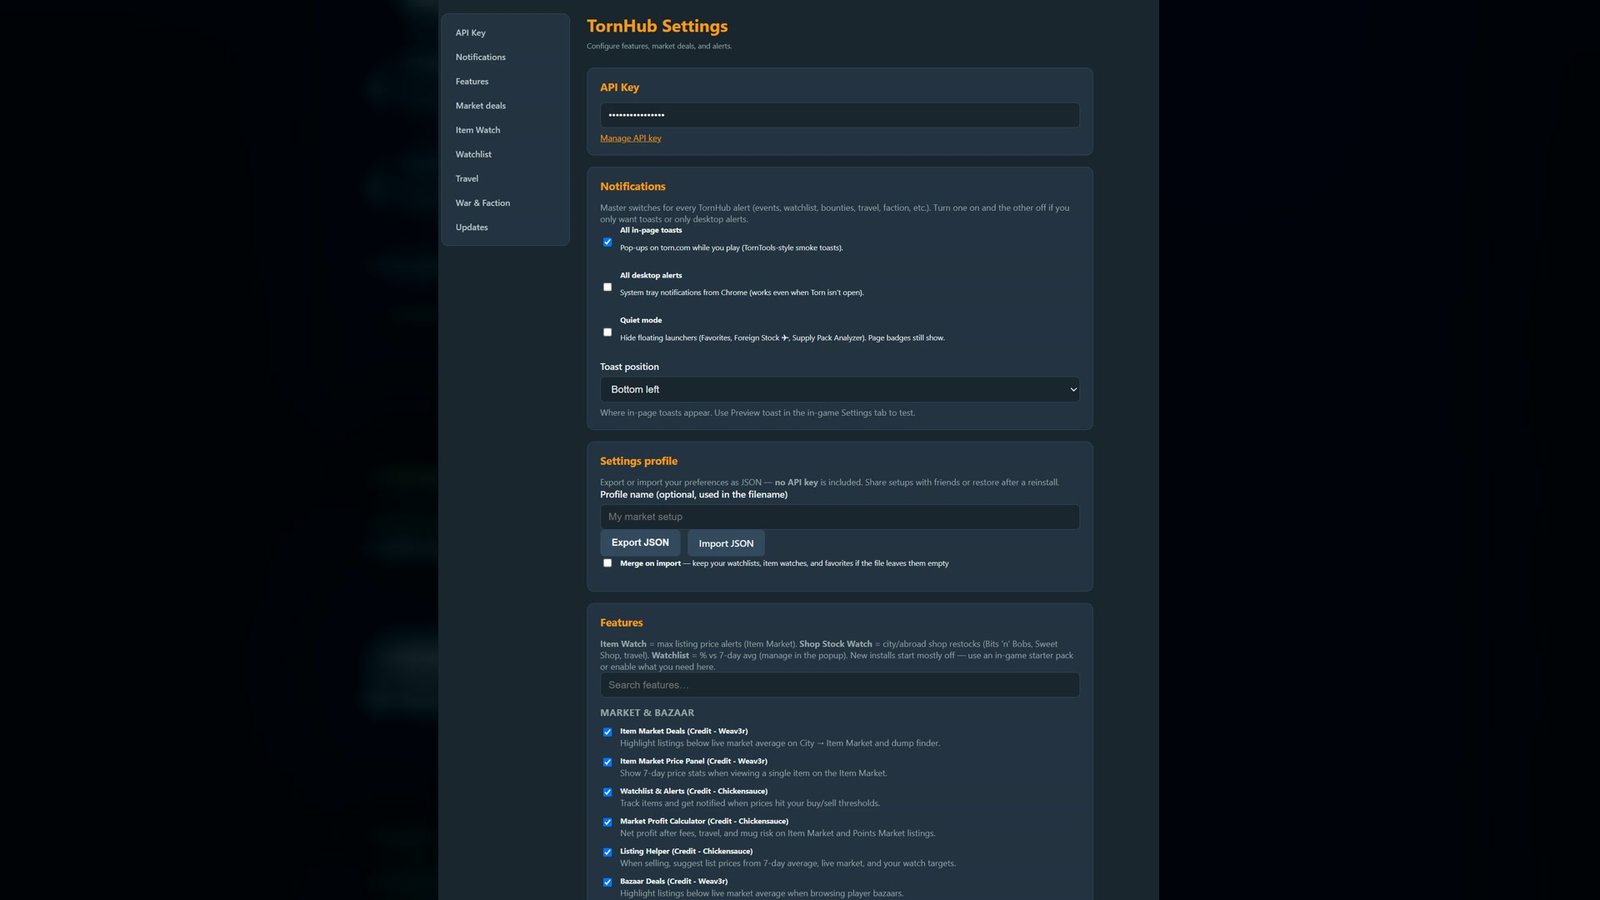
Task: Click the Export JSON button
Action: click(x=640, y=542)
